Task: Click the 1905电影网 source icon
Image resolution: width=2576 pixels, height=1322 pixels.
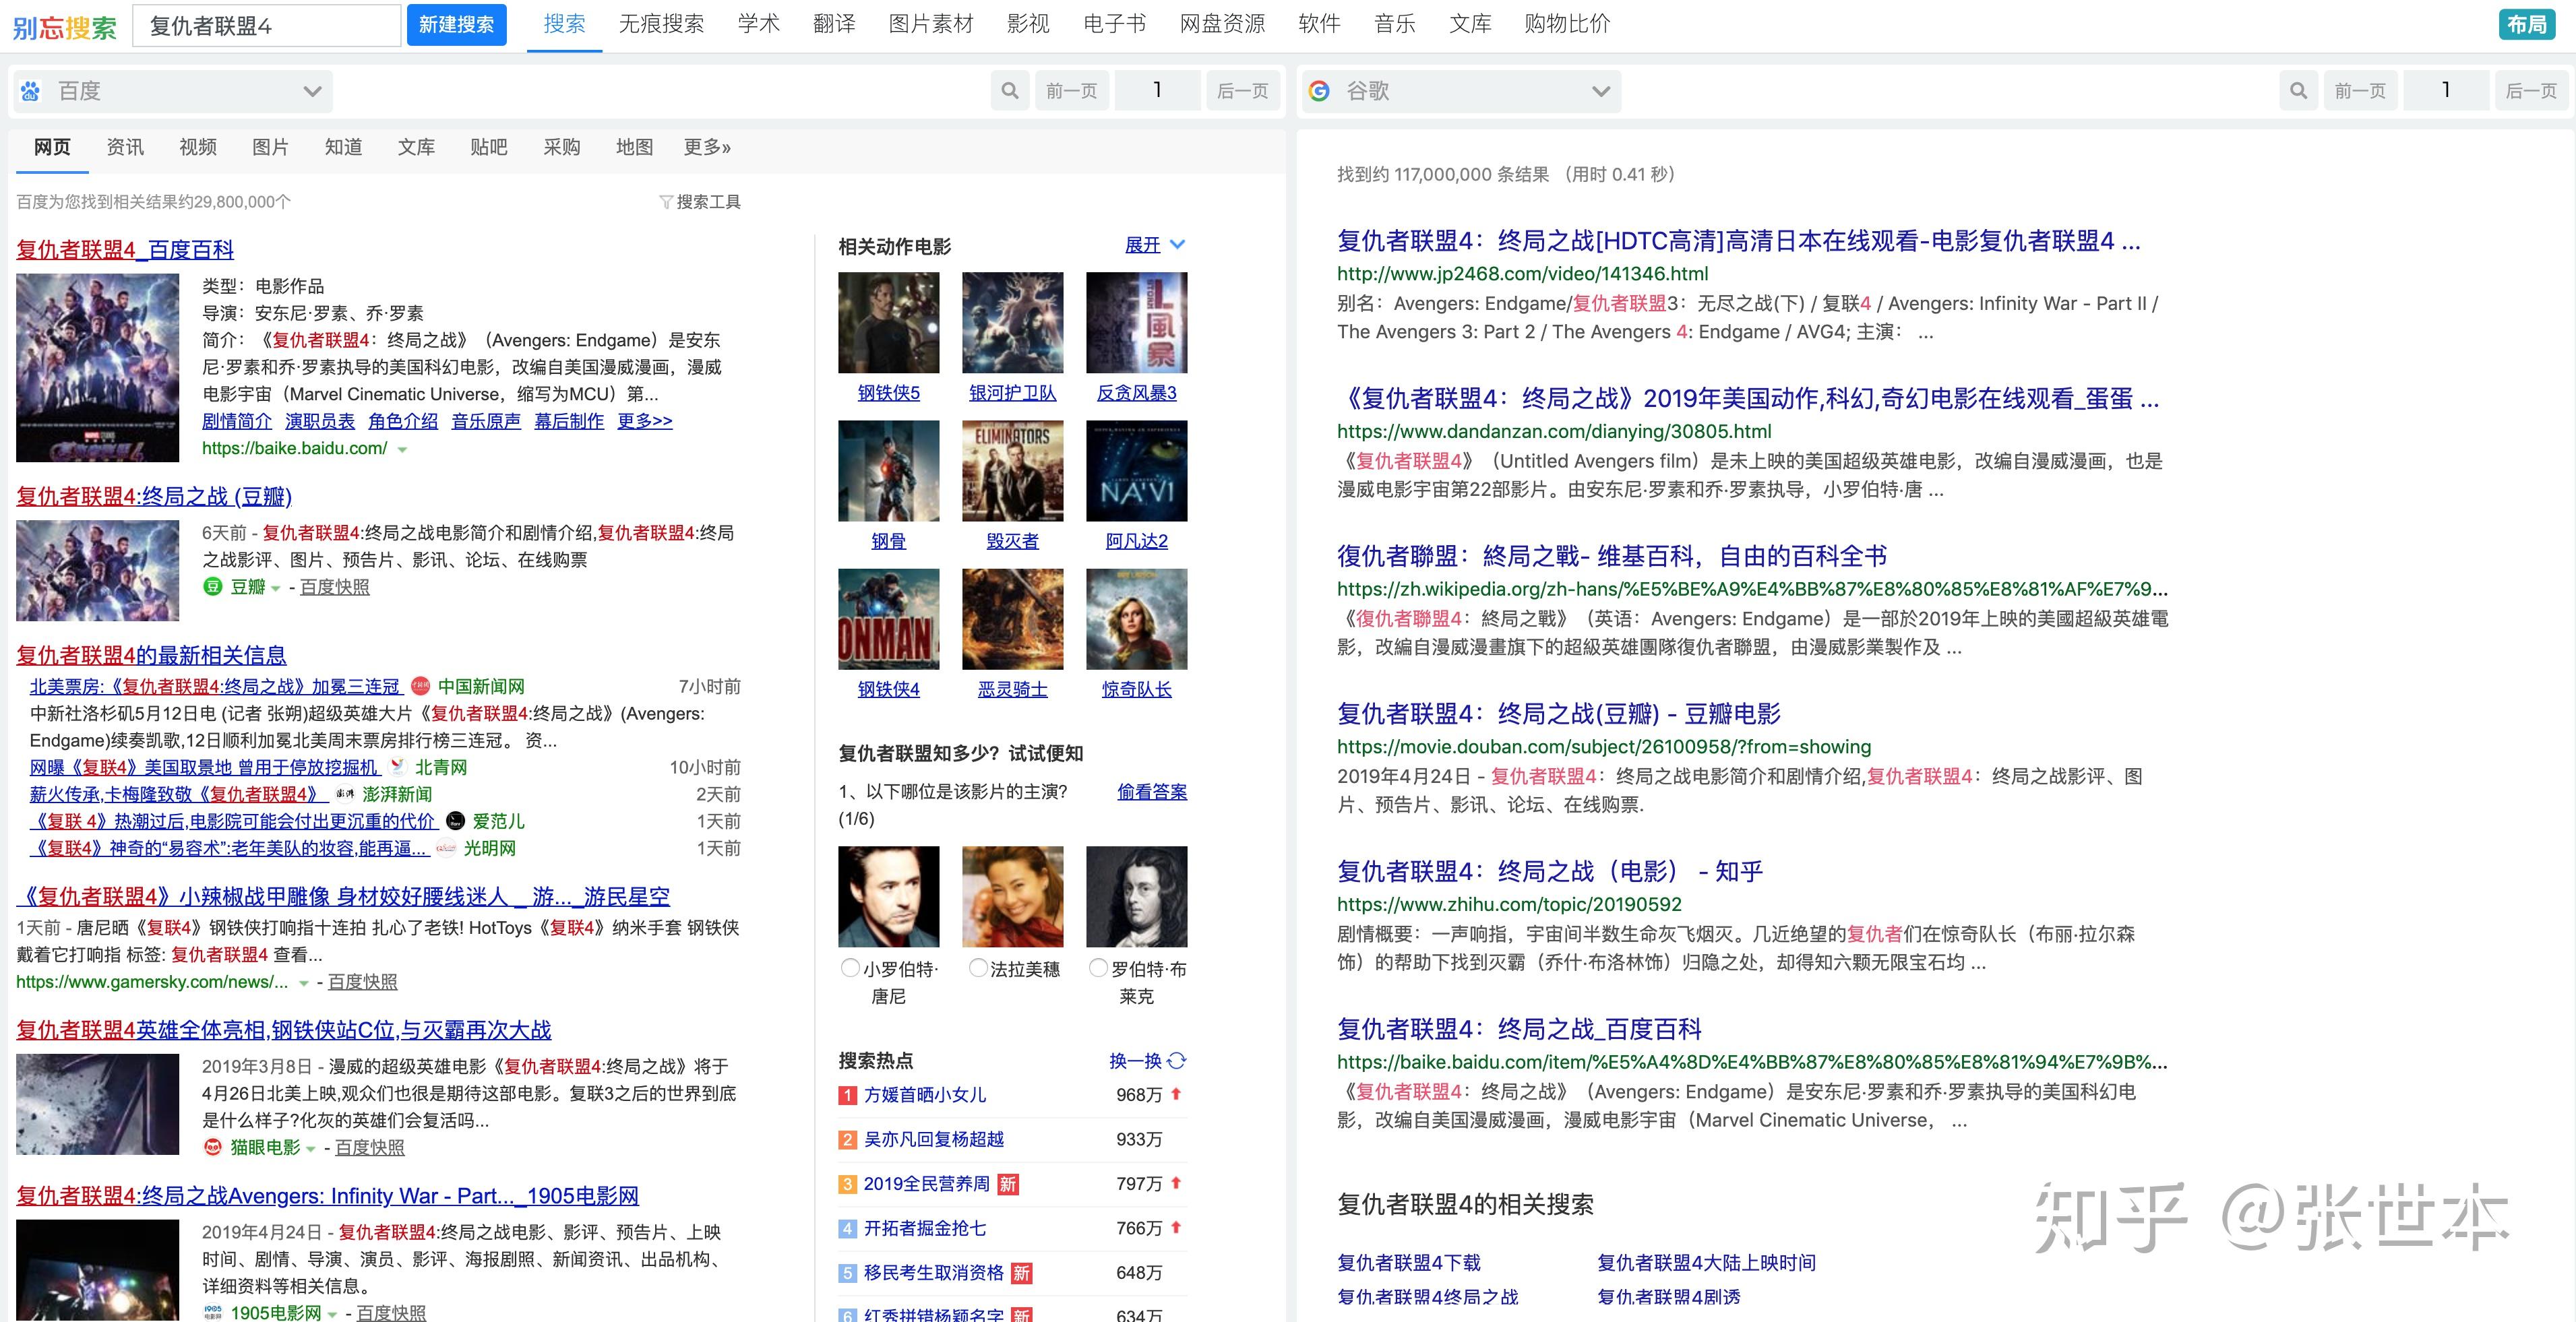Action: [212, 1312]
